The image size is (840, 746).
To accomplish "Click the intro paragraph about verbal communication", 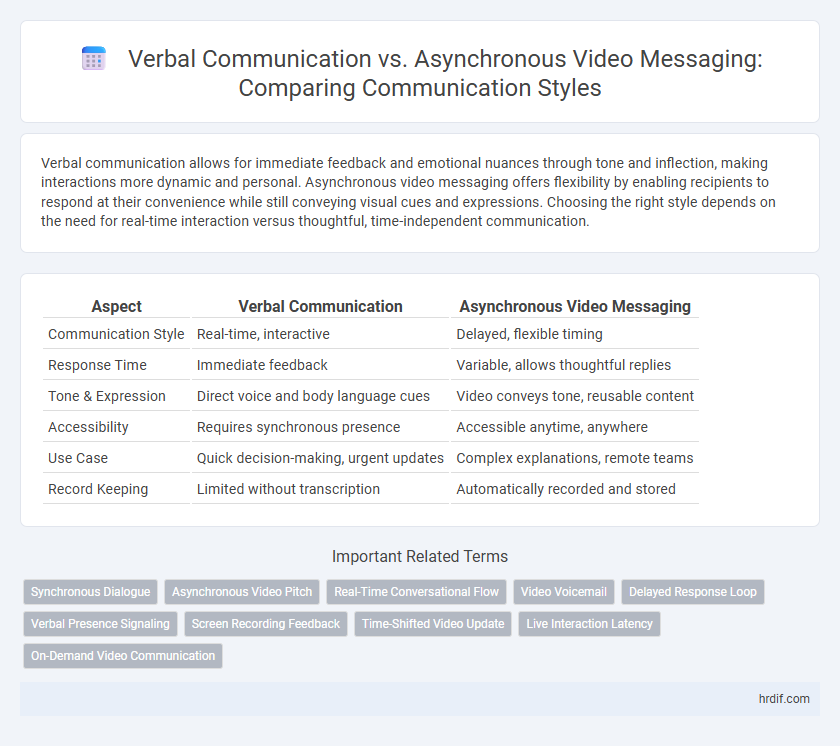I will (408, 192).
